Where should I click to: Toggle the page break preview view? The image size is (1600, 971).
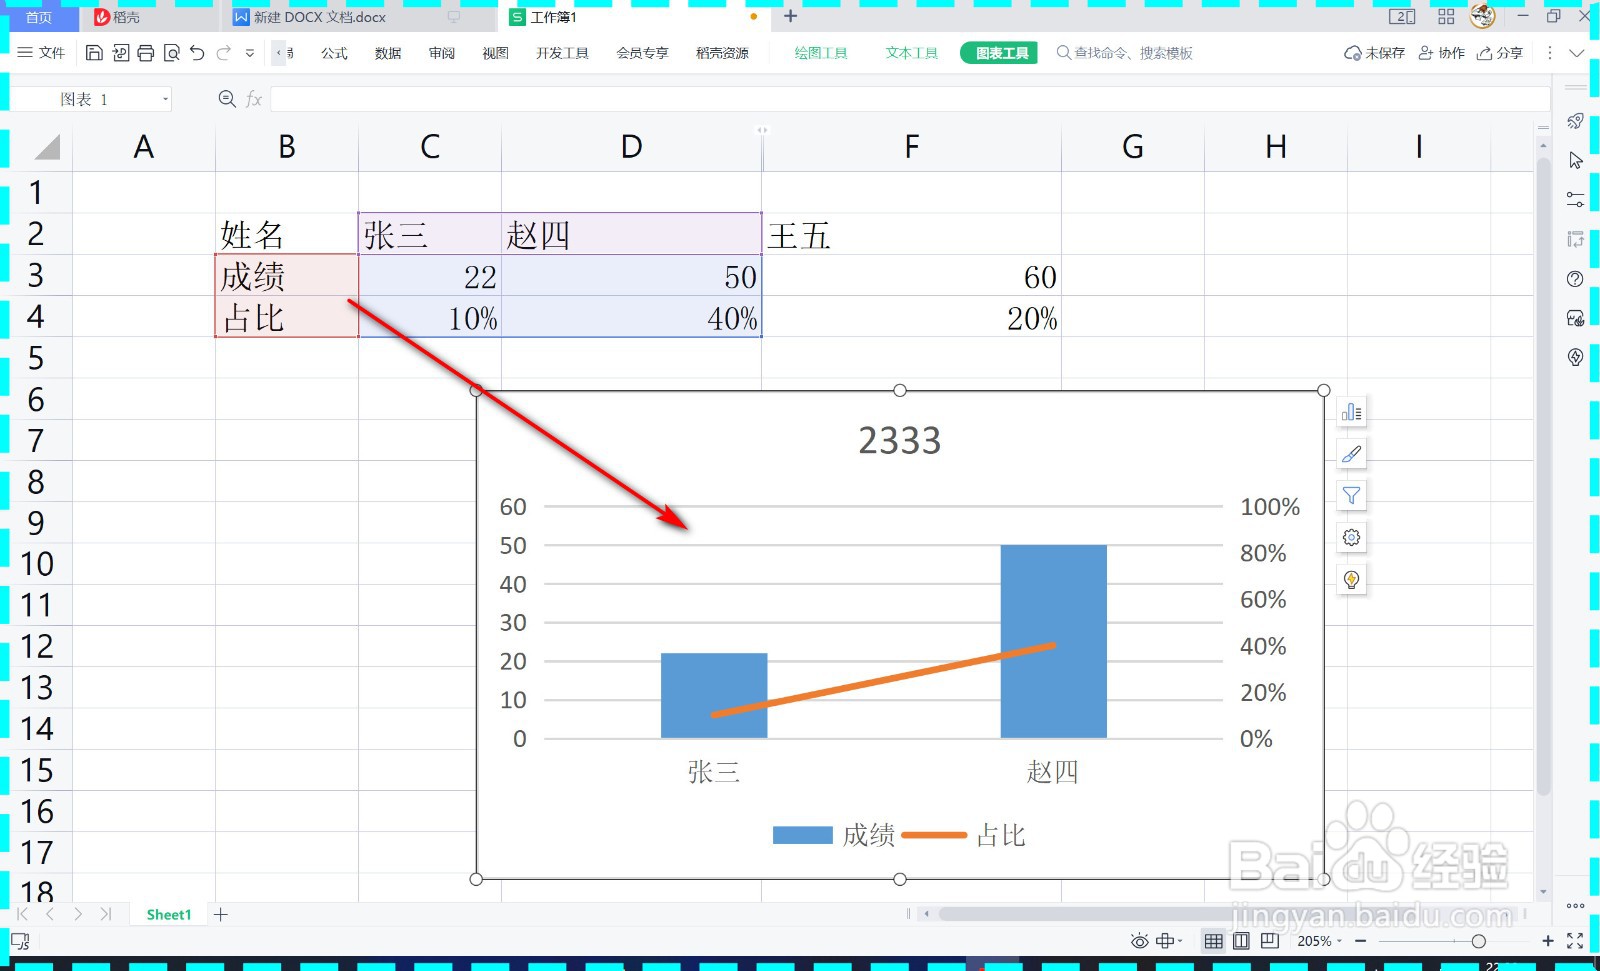pyautogui.click(x=1269, y=941)
